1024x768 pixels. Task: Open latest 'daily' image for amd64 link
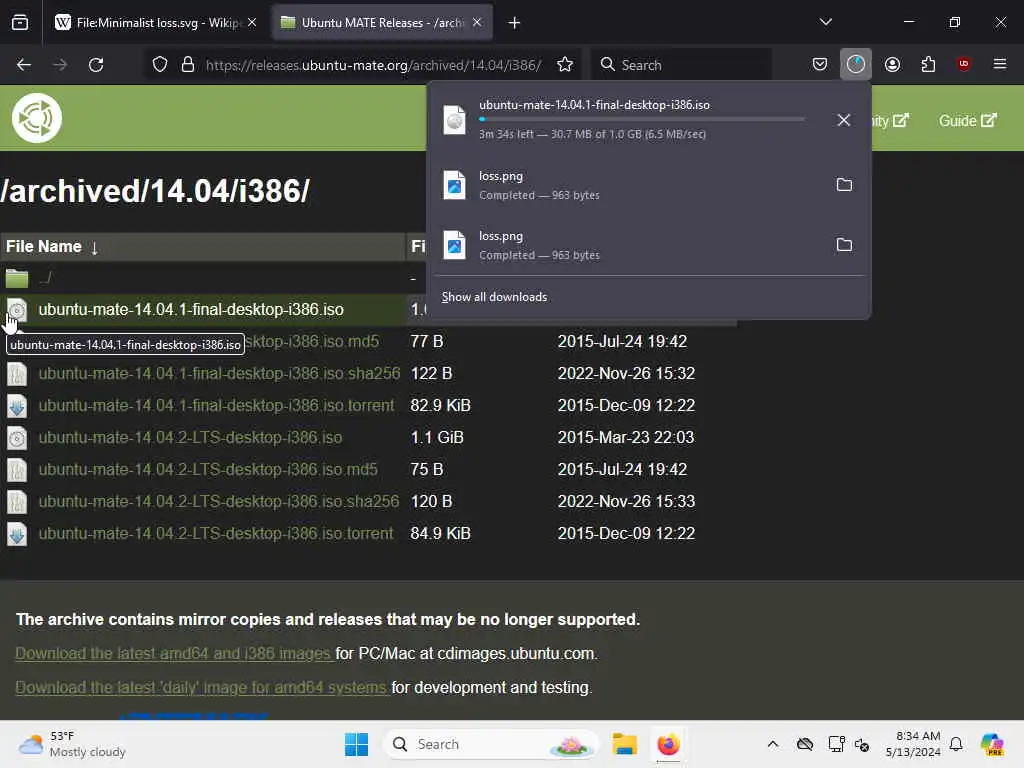(202, 688)
